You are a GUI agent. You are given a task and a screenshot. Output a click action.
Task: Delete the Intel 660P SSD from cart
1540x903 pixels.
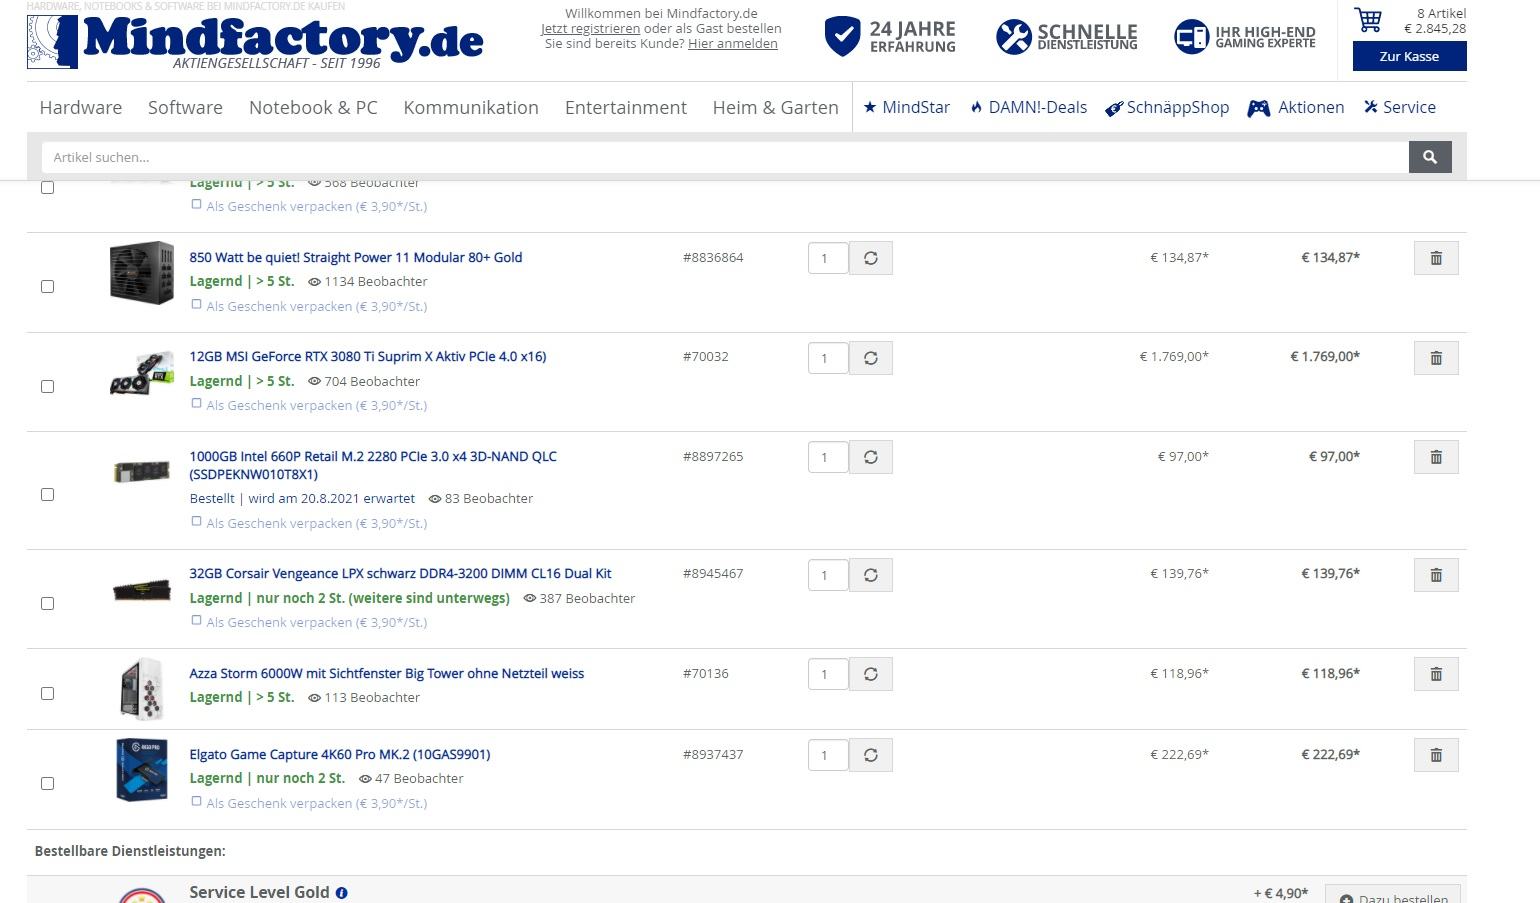pyautogui.click(x=1436, y=457)
